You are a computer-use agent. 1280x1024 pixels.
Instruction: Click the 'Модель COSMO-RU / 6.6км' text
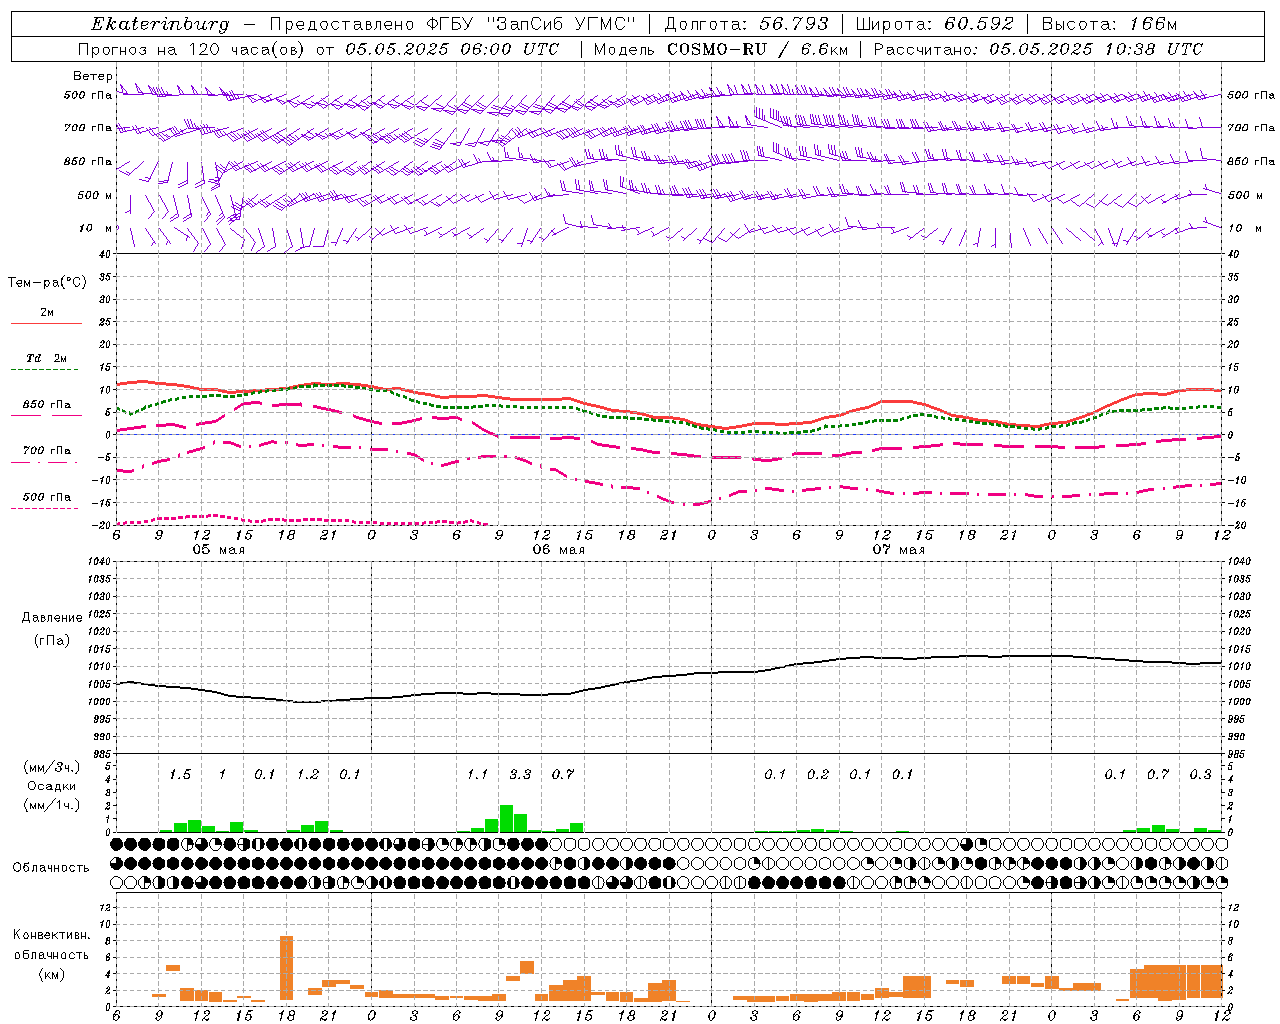(720, 49)
